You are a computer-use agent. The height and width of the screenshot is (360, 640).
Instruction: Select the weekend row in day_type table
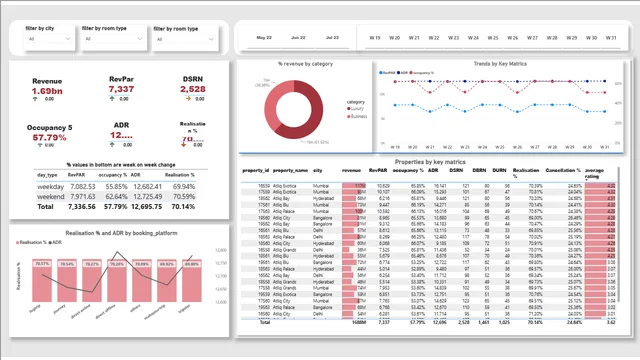click(116, 196)
